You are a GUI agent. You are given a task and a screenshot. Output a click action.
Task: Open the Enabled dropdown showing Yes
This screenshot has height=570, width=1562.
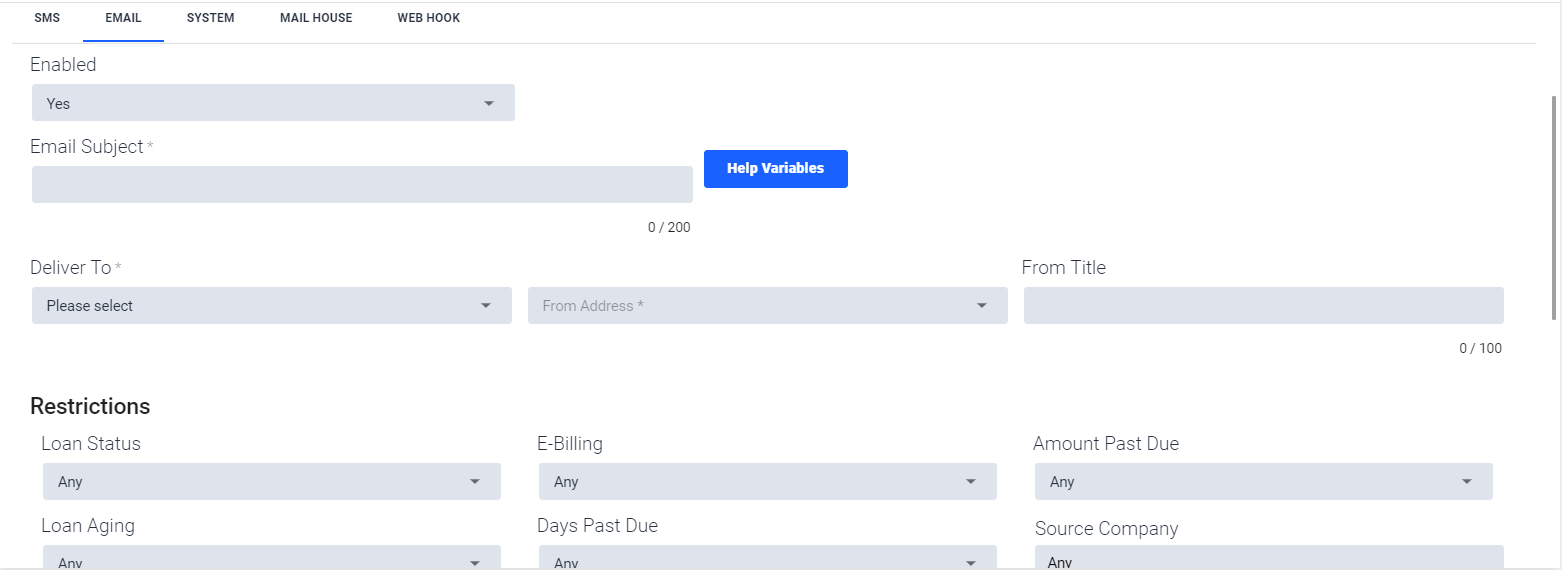coord(273,103)
